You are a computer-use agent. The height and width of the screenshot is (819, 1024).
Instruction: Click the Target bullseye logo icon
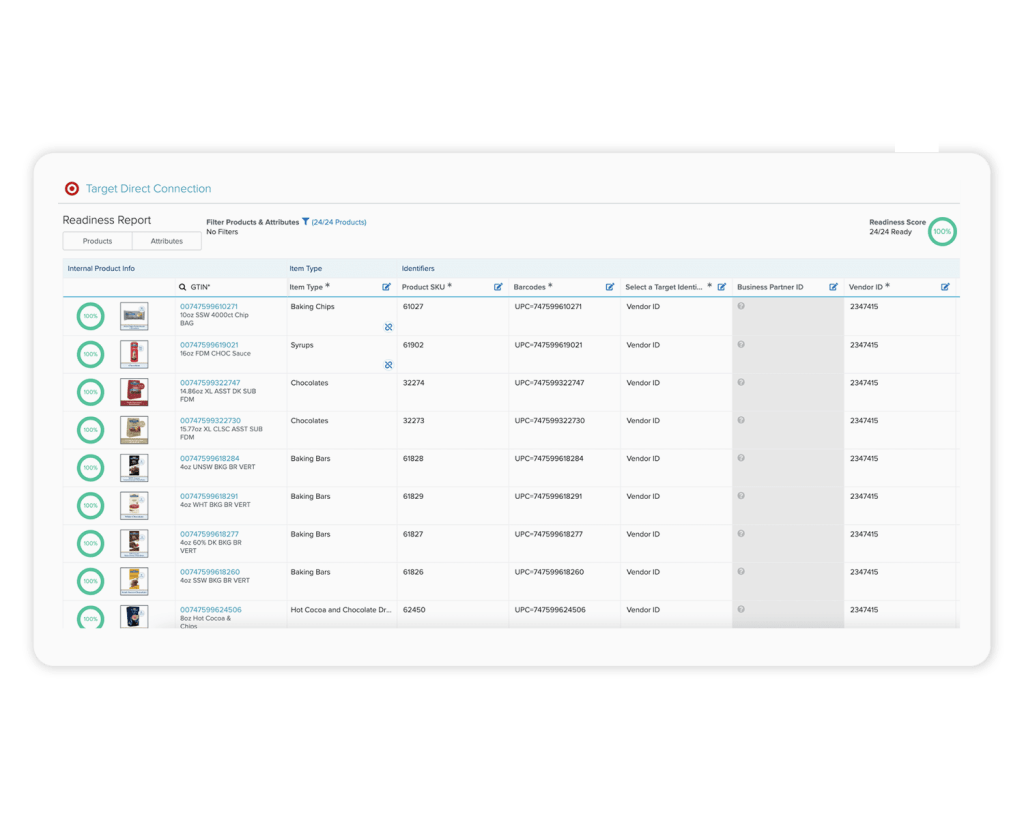tap(72, 188)
